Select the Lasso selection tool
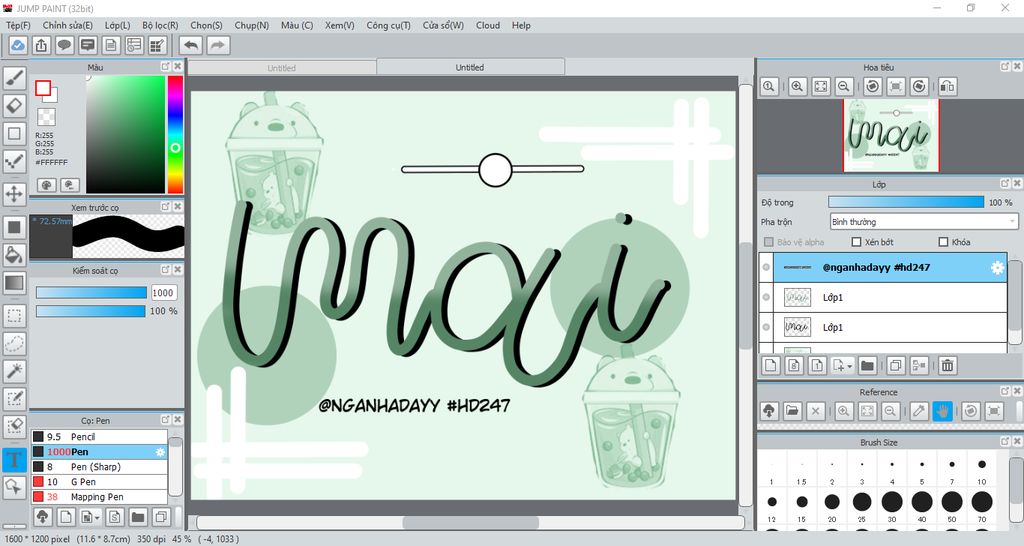Screen dimensions: 1024x546 coord(14,344)
